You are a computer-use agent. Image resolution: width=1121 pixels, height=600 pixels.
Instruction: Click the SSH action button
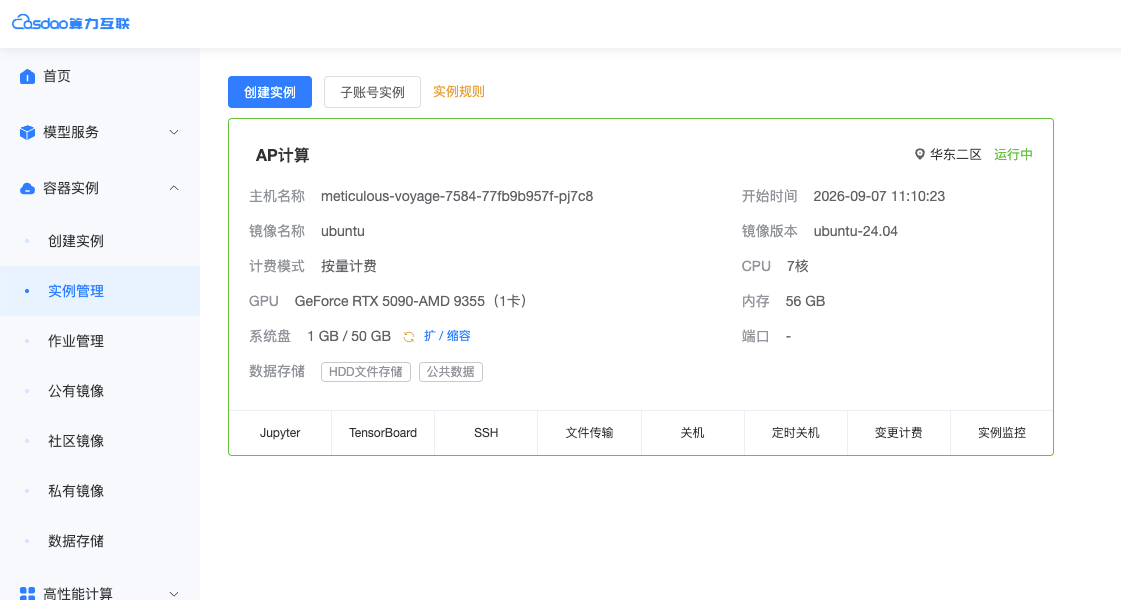pos(486,433)
